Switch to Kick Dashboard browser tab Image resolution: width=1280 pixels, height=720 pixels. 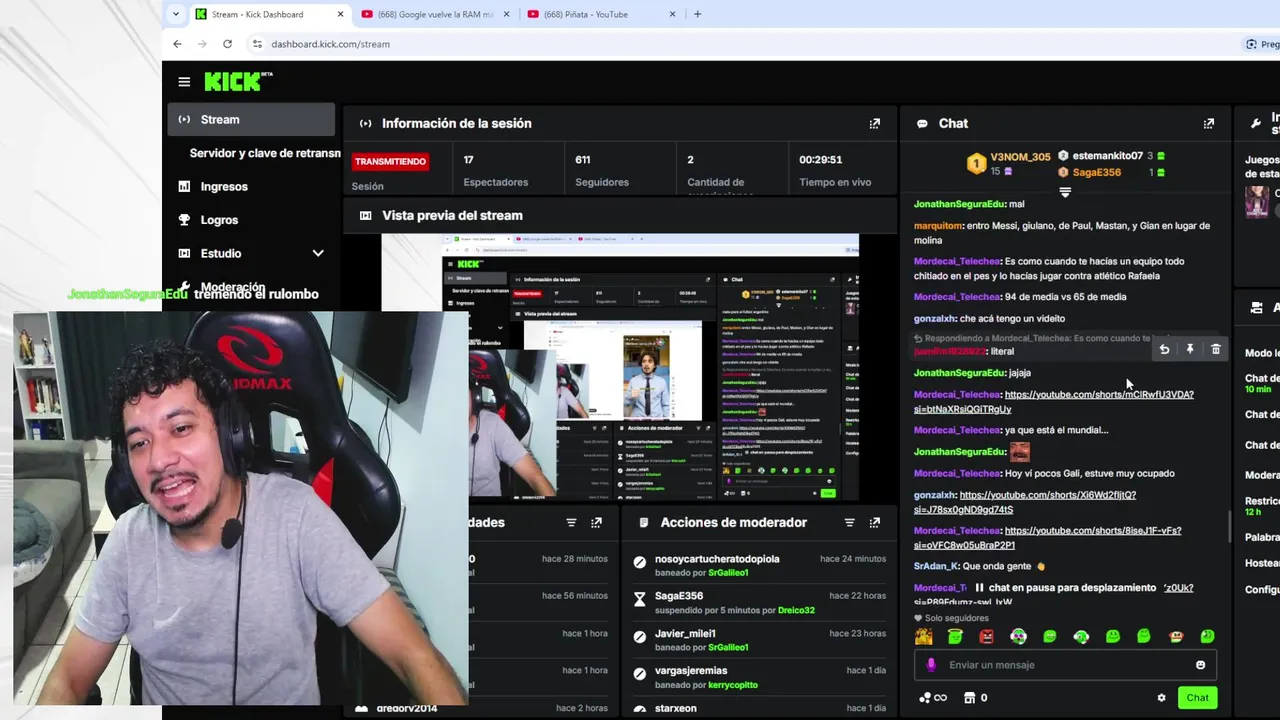tap(268, 14)
